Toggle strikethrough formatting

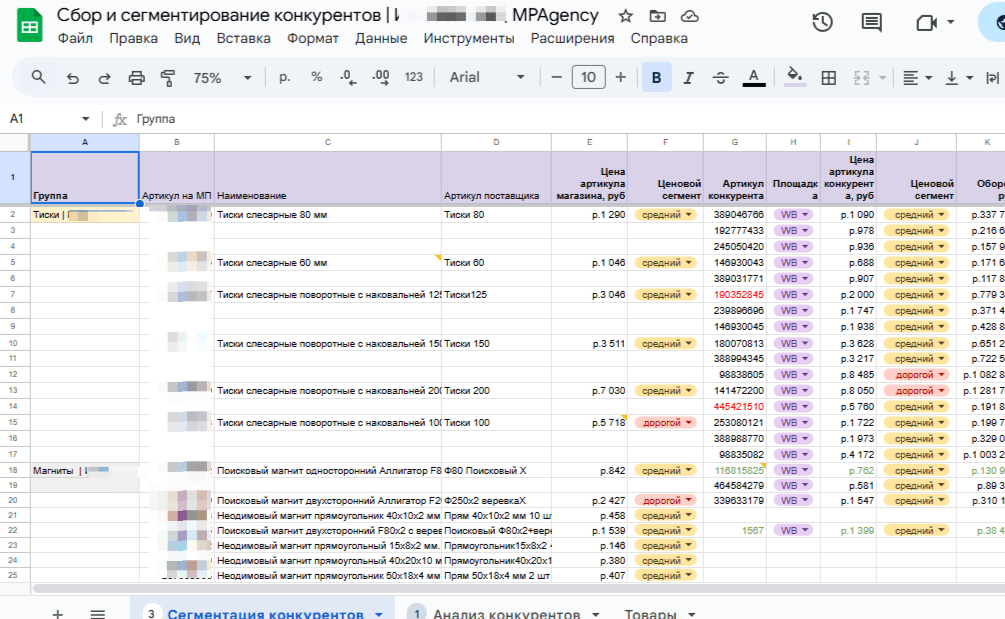click(x=720, y=78)
